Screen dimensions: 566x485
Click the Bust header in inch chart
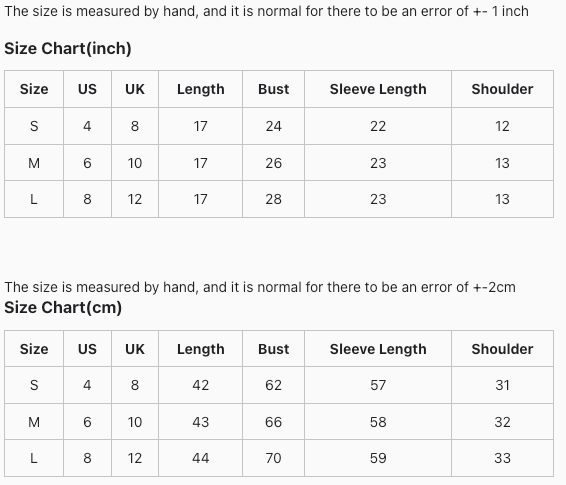tap(273, 89)
